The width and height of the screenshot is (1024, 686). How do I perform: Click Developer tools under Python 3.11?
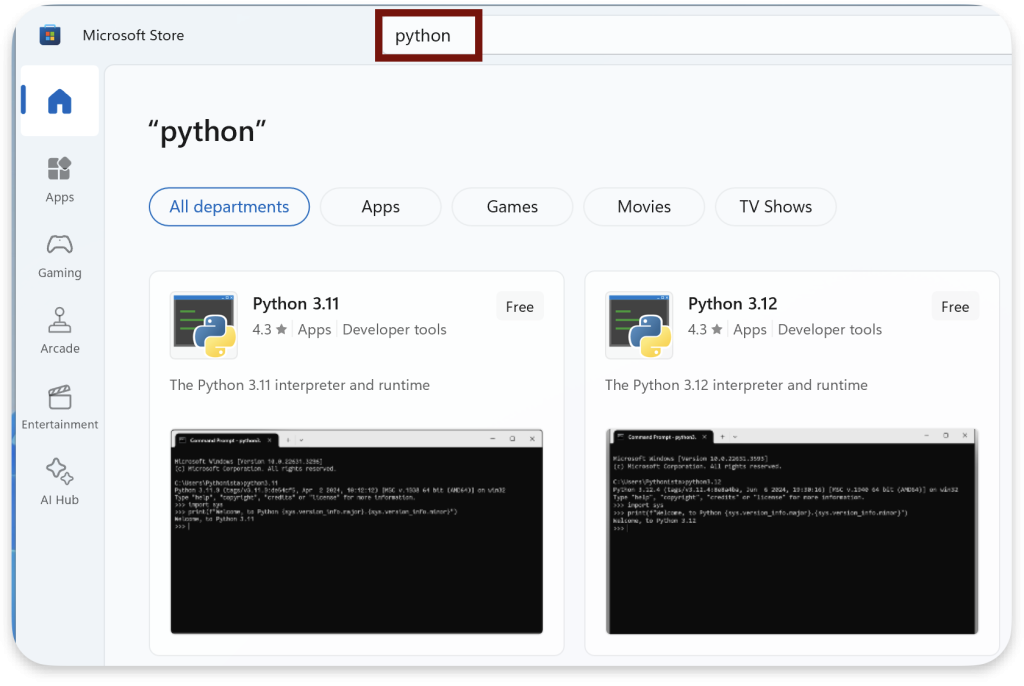coord(394,329)
